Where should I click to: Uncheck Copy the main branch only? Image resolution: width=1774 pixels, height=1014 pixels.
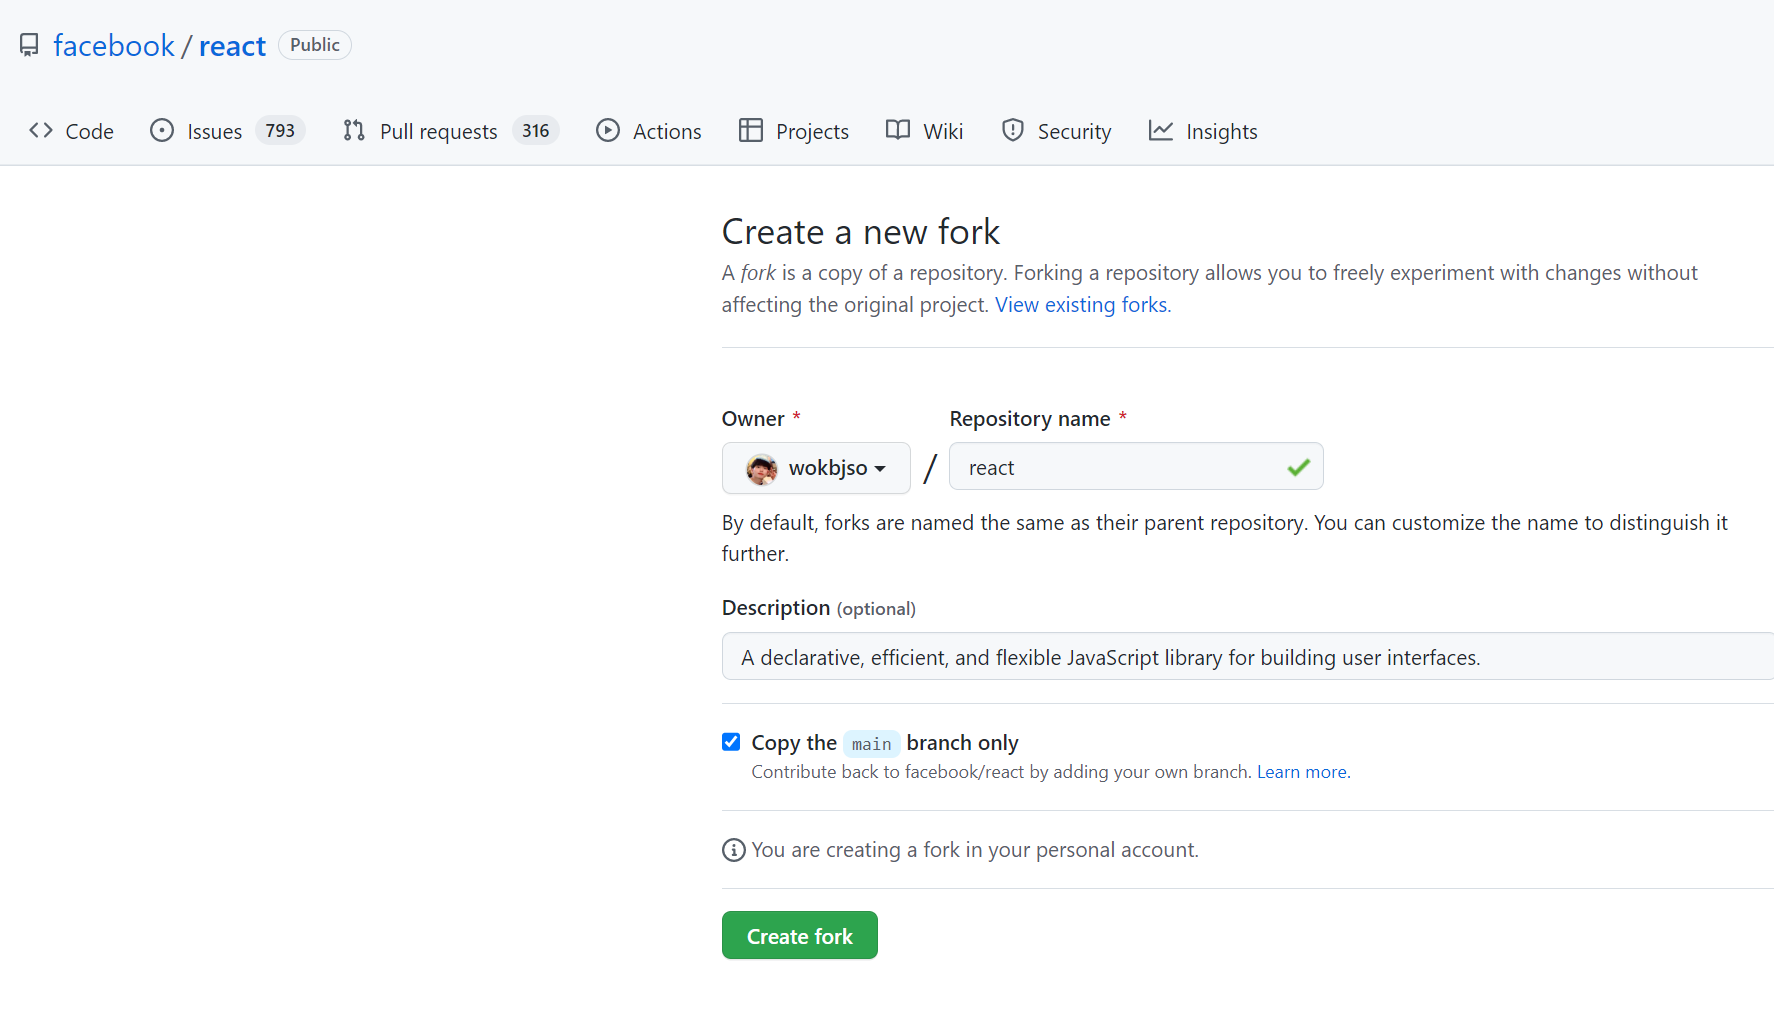(731, 742)
